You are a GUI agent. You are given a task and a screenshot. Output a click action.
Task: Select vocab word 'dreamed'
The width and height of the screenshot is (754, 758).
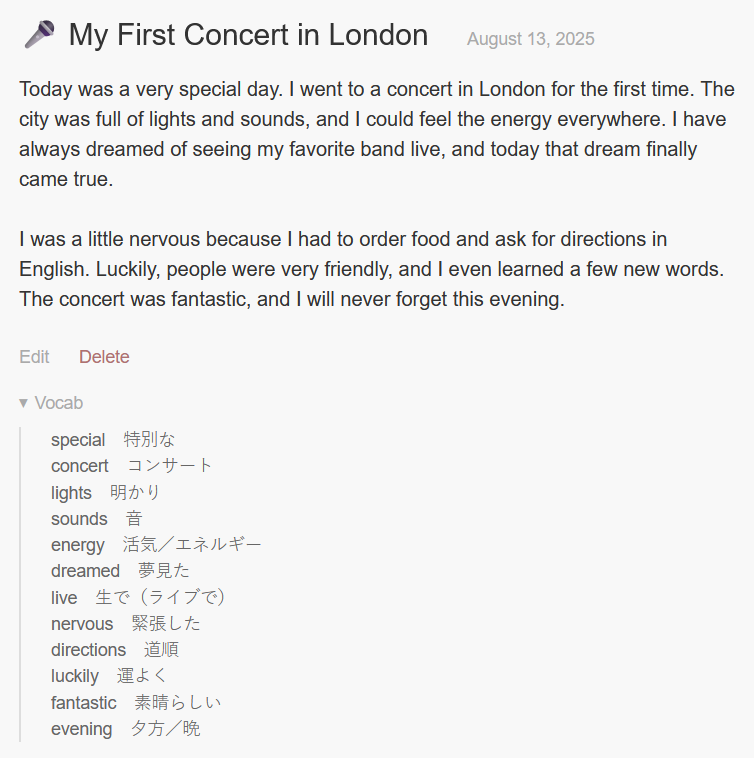click(86, 571)
